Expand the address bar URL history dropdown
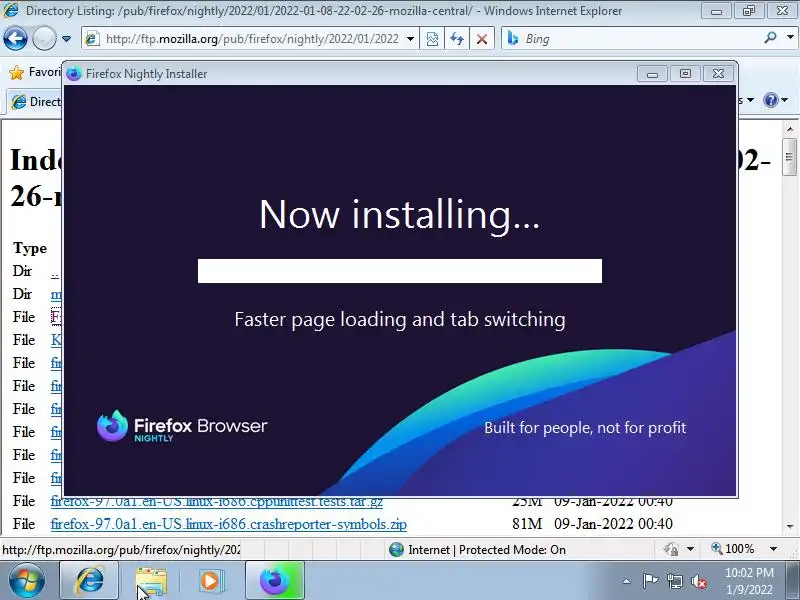 [410, 39]
